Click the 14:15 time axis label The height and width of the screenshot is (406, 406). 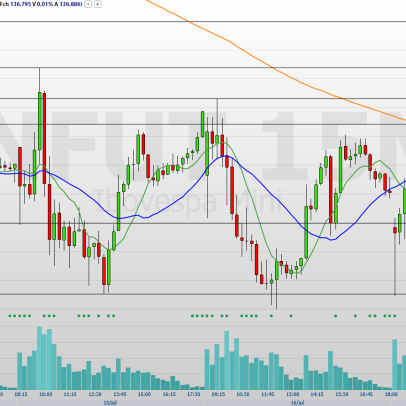coord(317,394)
